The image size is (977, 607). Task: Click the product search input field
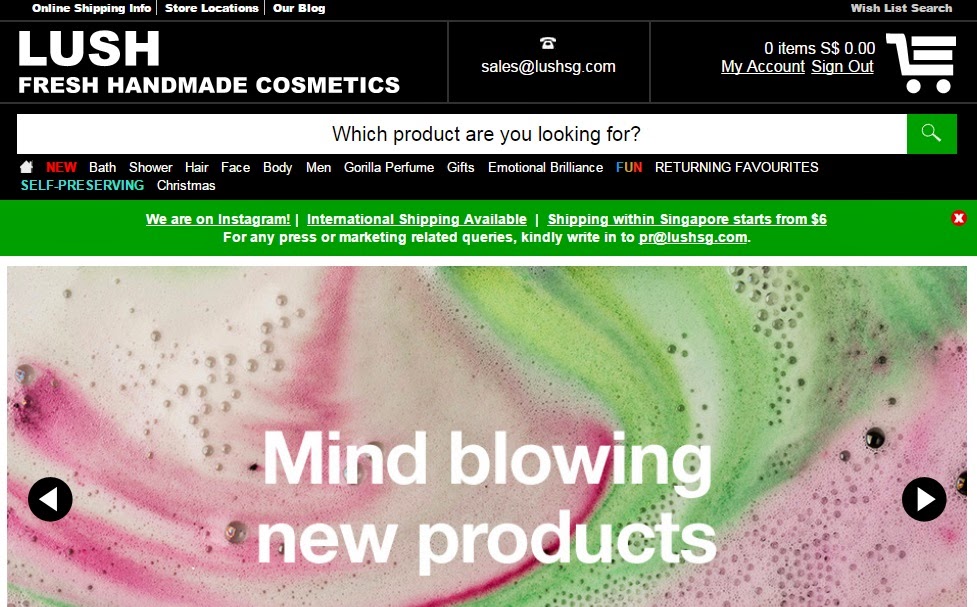462,134
